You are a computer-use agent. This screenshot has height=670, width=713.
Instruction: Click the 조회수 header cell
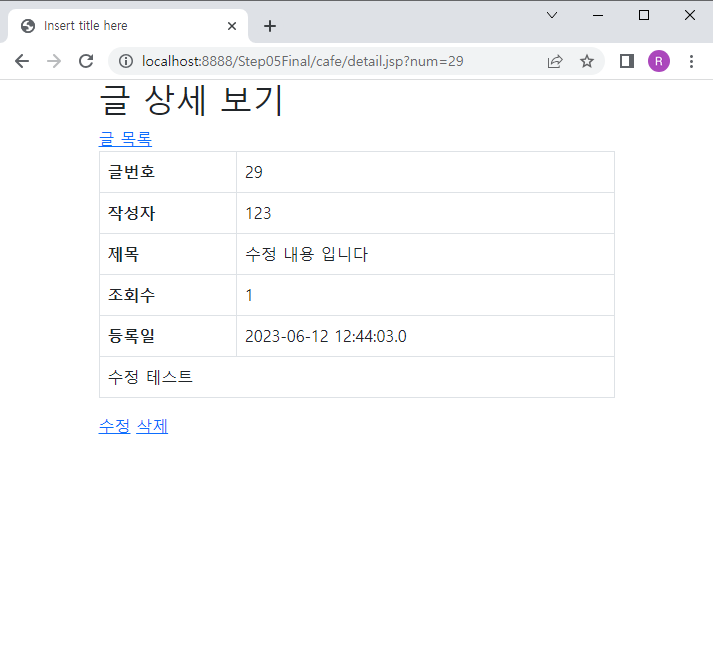pyautogui.click(x=168, y=295)
